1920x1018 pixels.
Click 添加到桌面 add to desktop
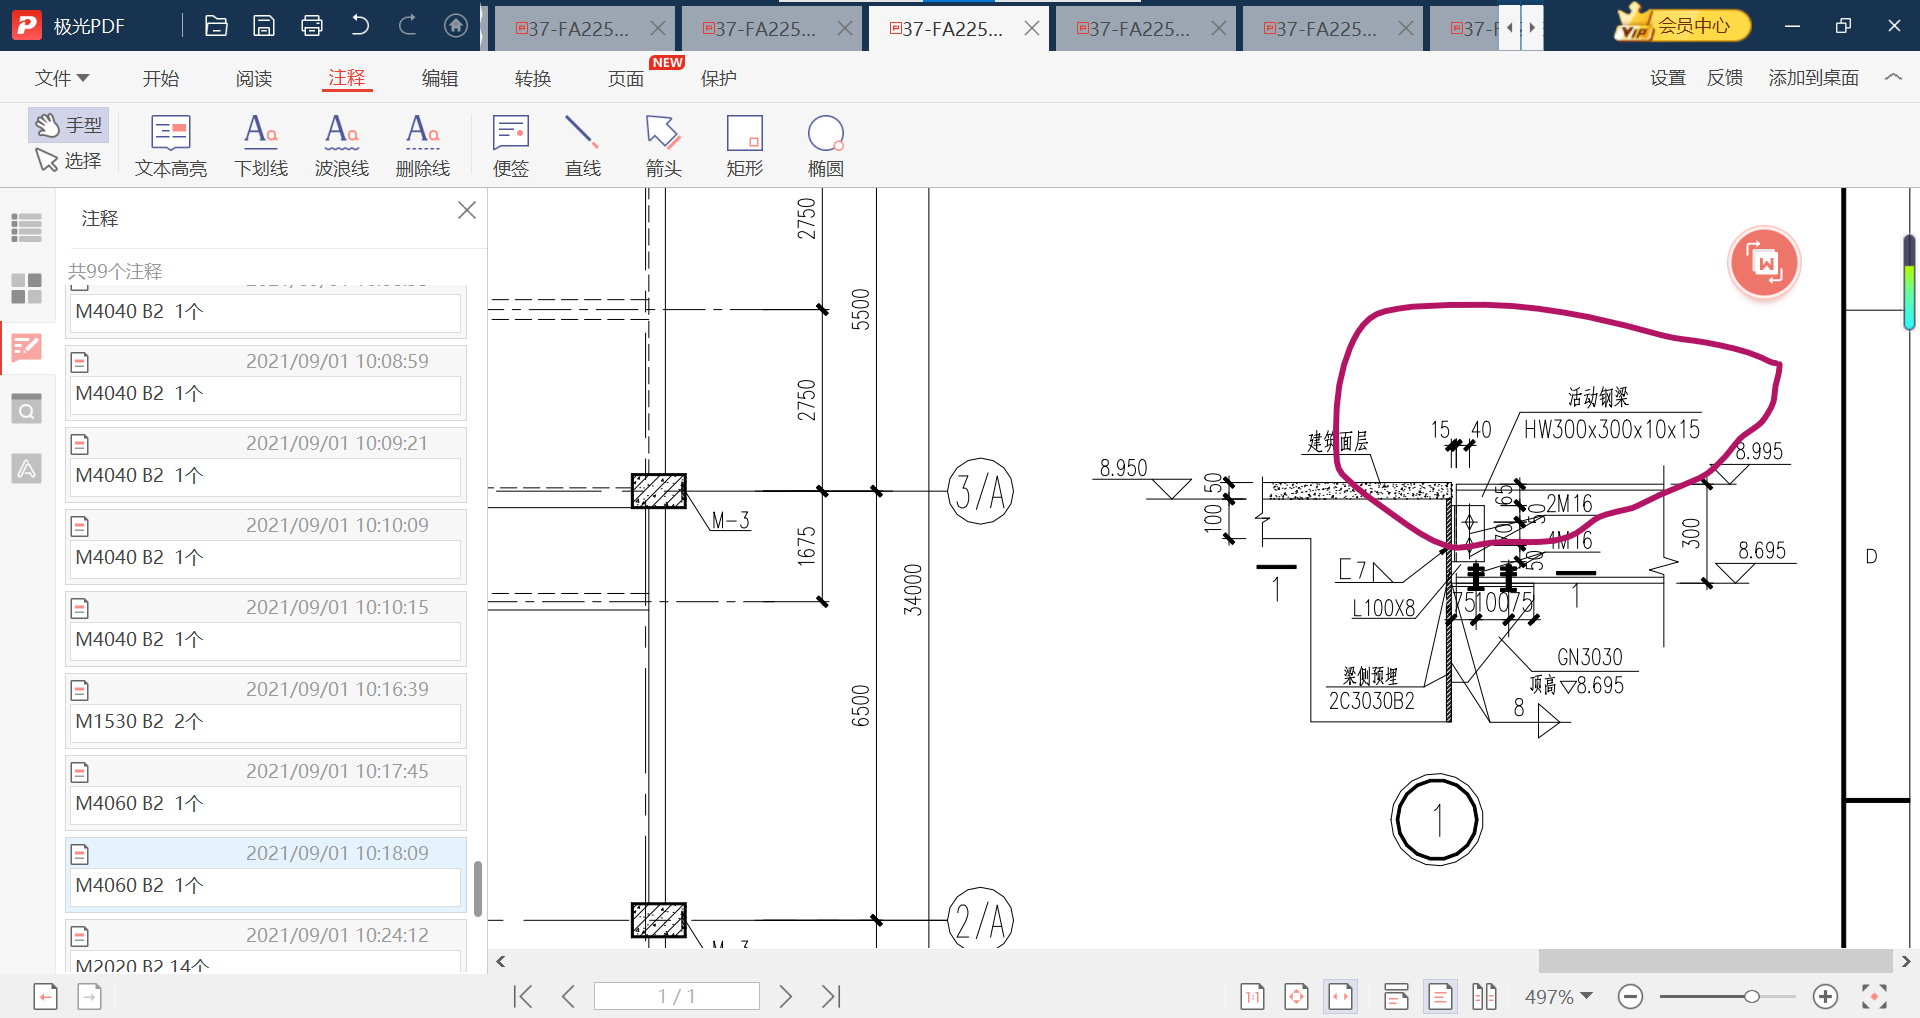tap(1814, 78)
